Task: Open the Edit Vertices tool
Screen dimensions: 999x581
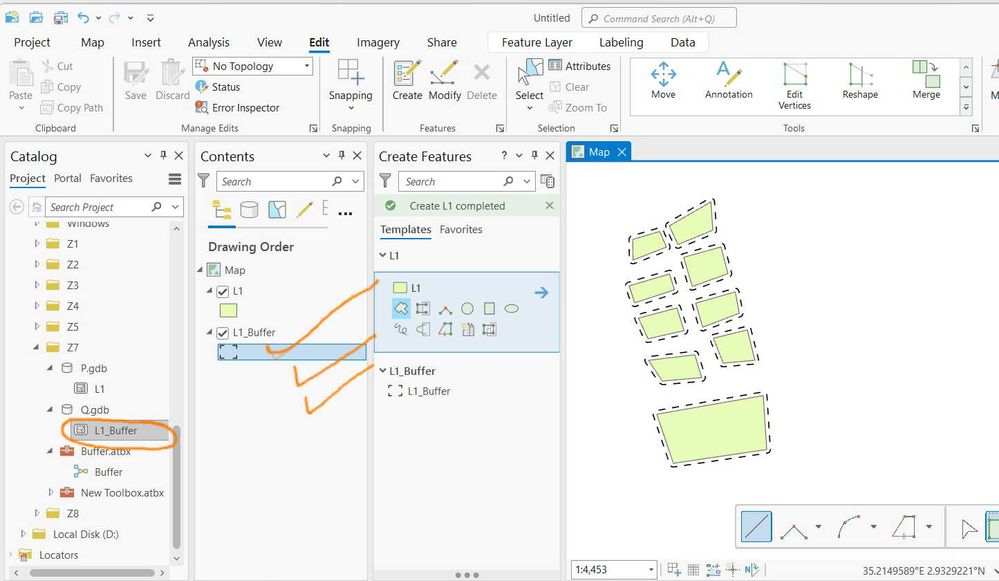Action: pos(794,86)
